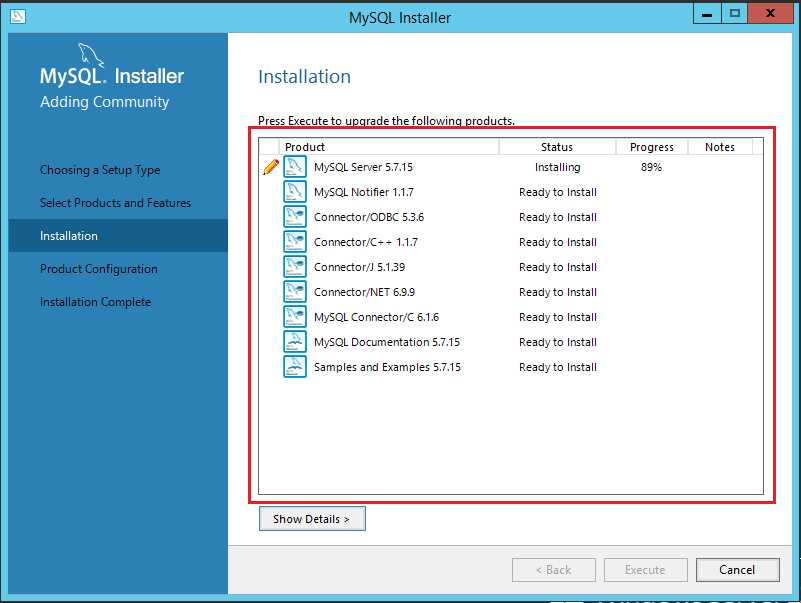Select the Connector/C++ 1.1.7 row text

366,242
